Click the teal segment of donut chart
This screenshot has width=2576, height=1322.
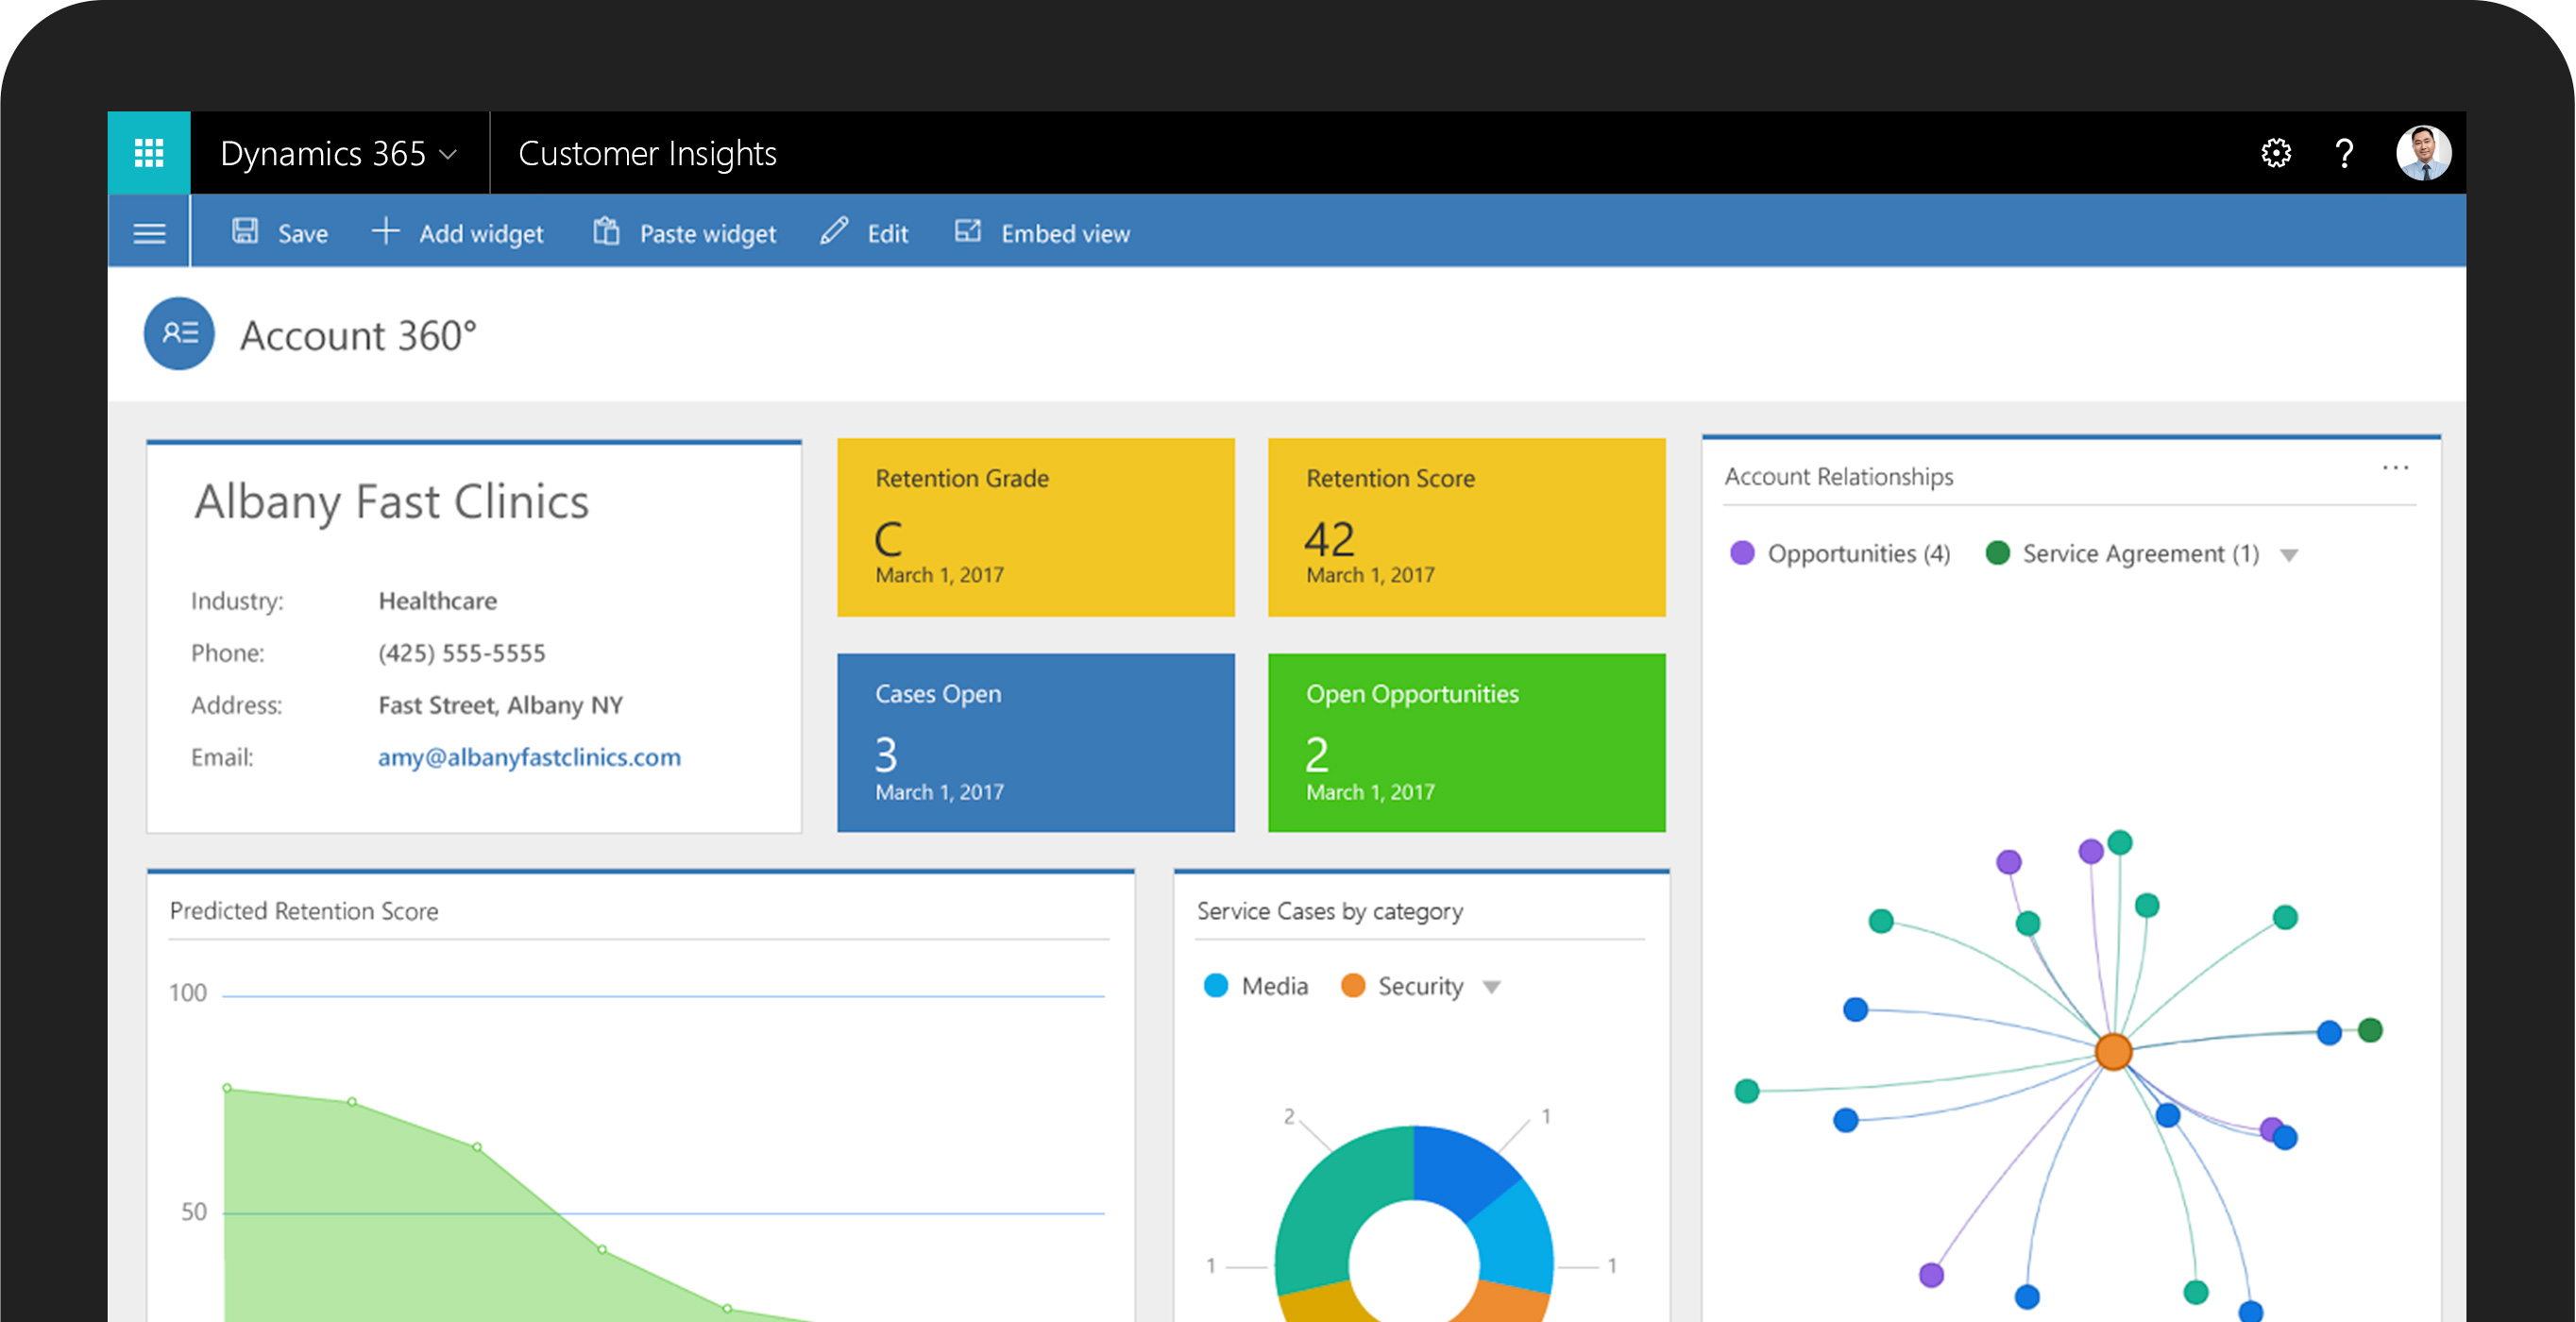click(x=1333, y=1208)
